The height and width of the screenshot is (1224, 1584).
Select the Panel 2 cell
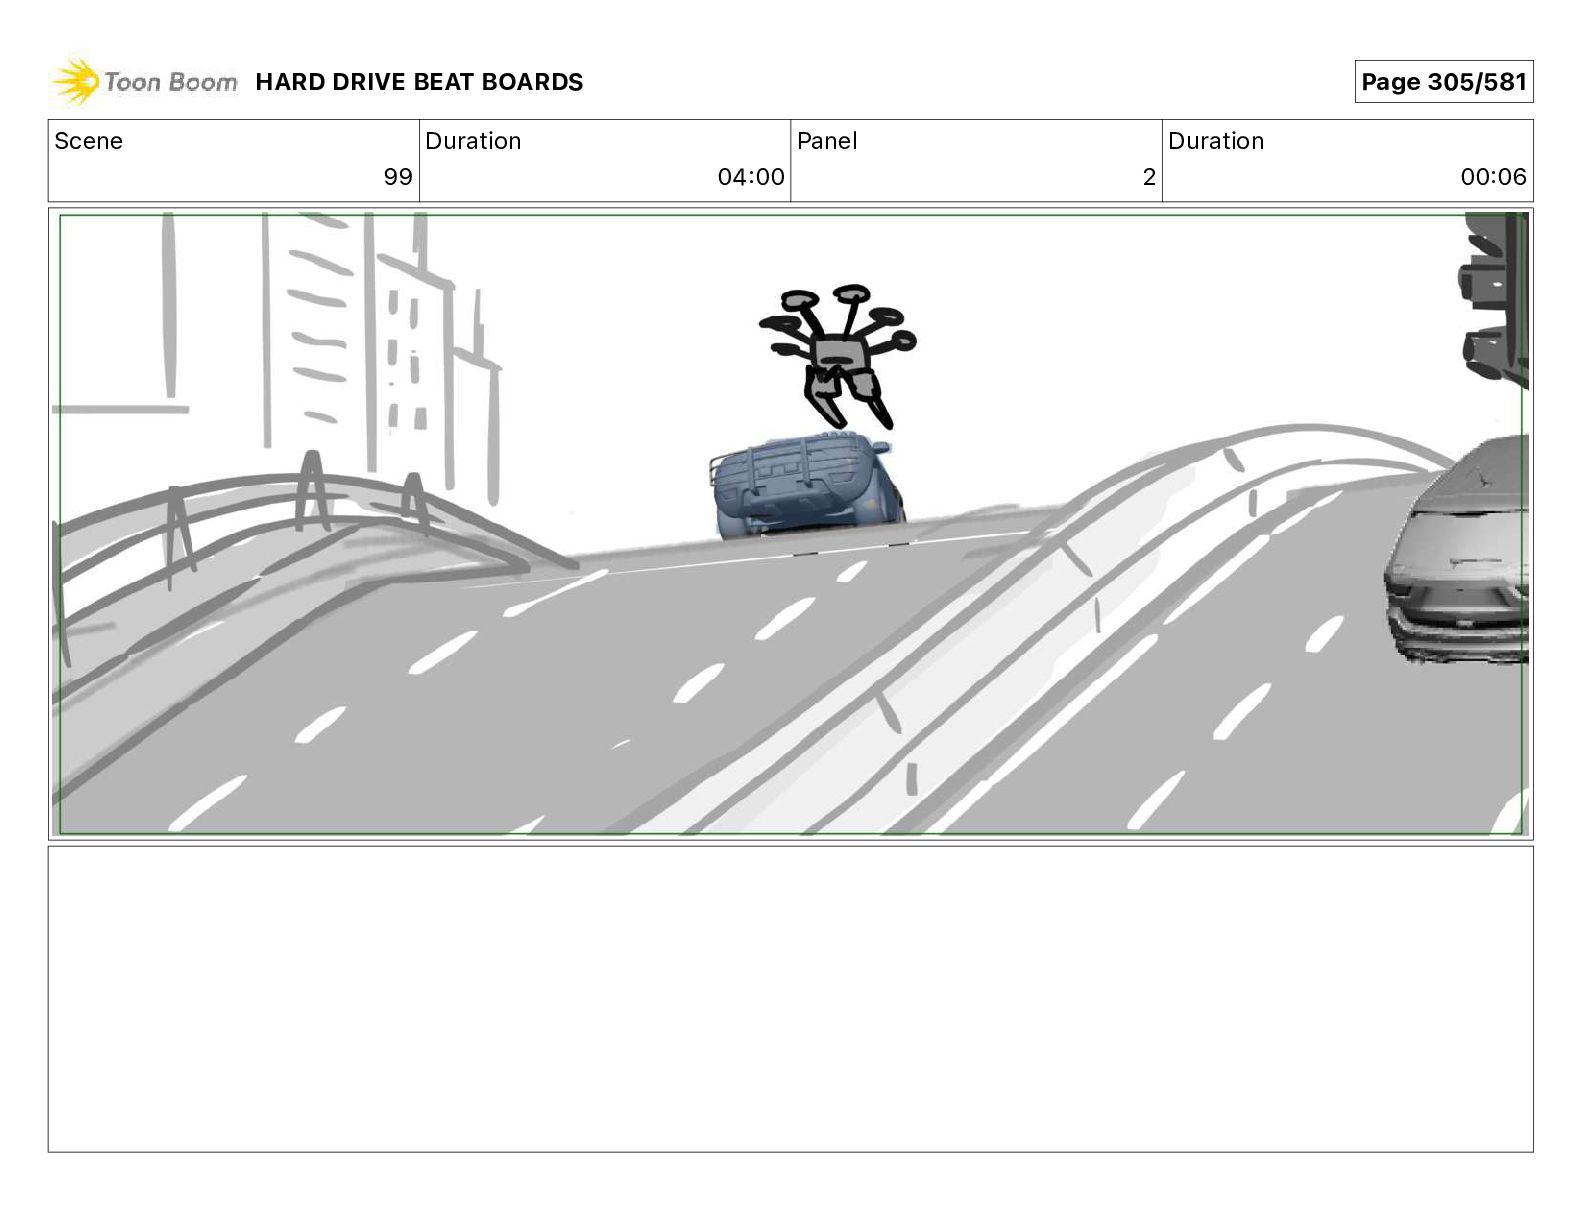pos(976,160)
